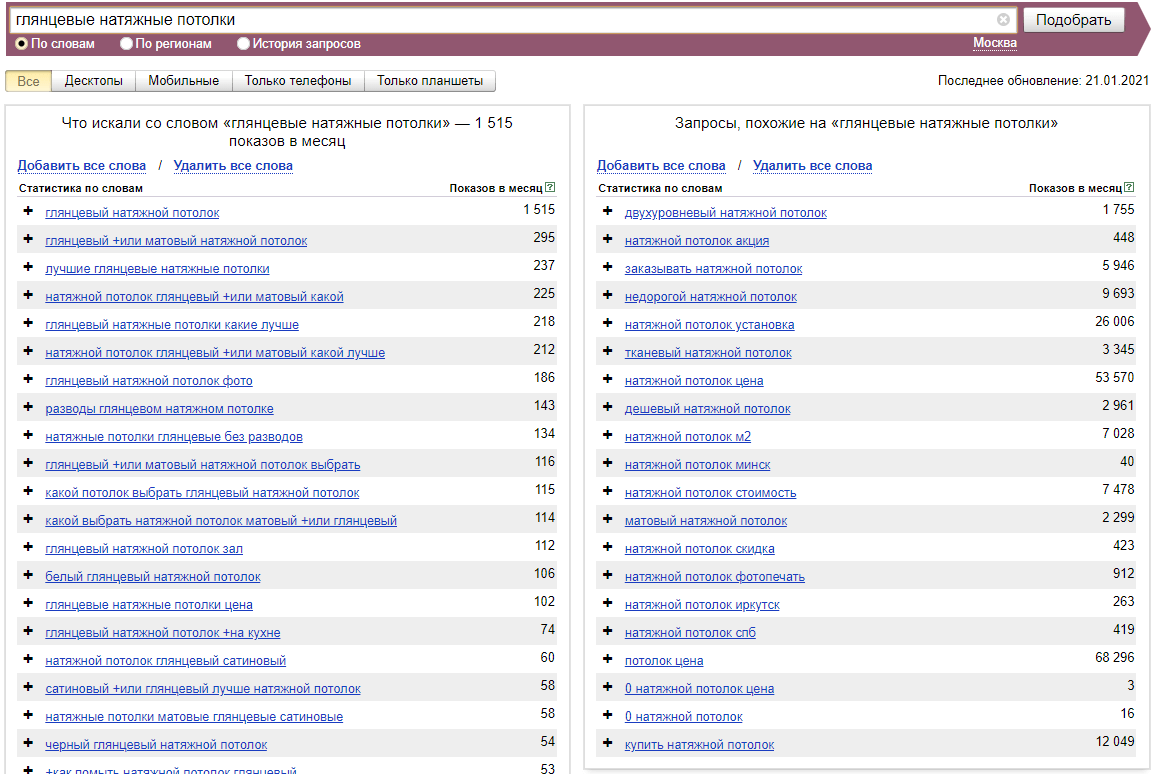Open 'дешевый натяжной потолок' link

point(708,409)
